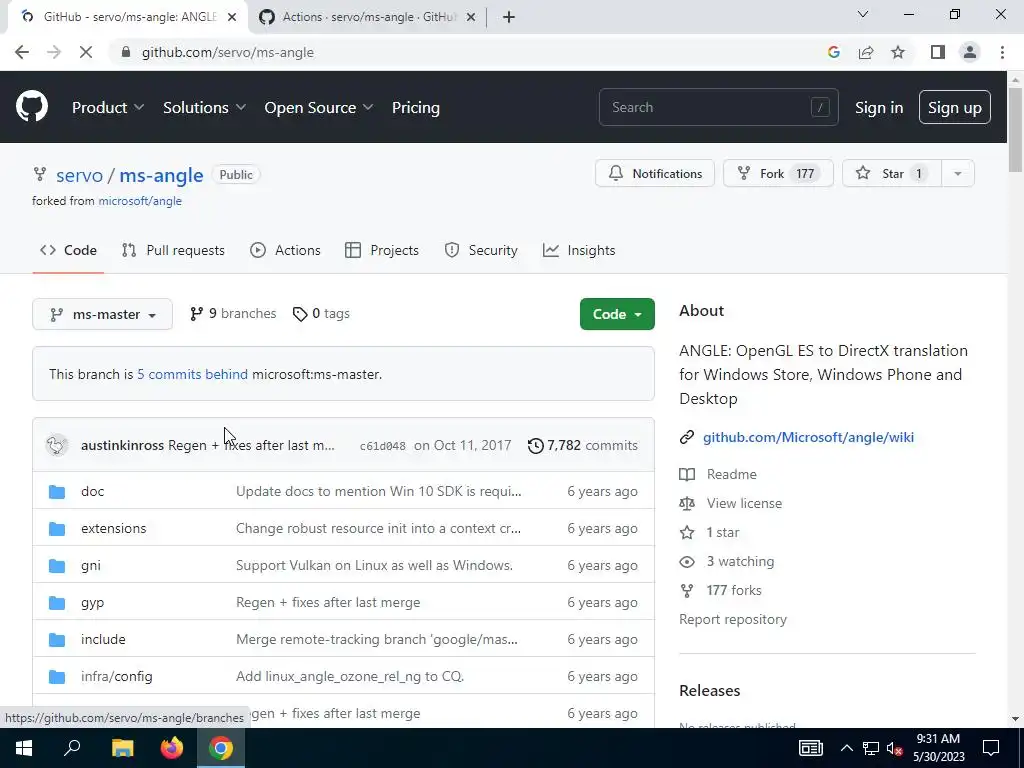Launch Firefox from taskbar
1024x768 pixels.
(x=172, y=748)
